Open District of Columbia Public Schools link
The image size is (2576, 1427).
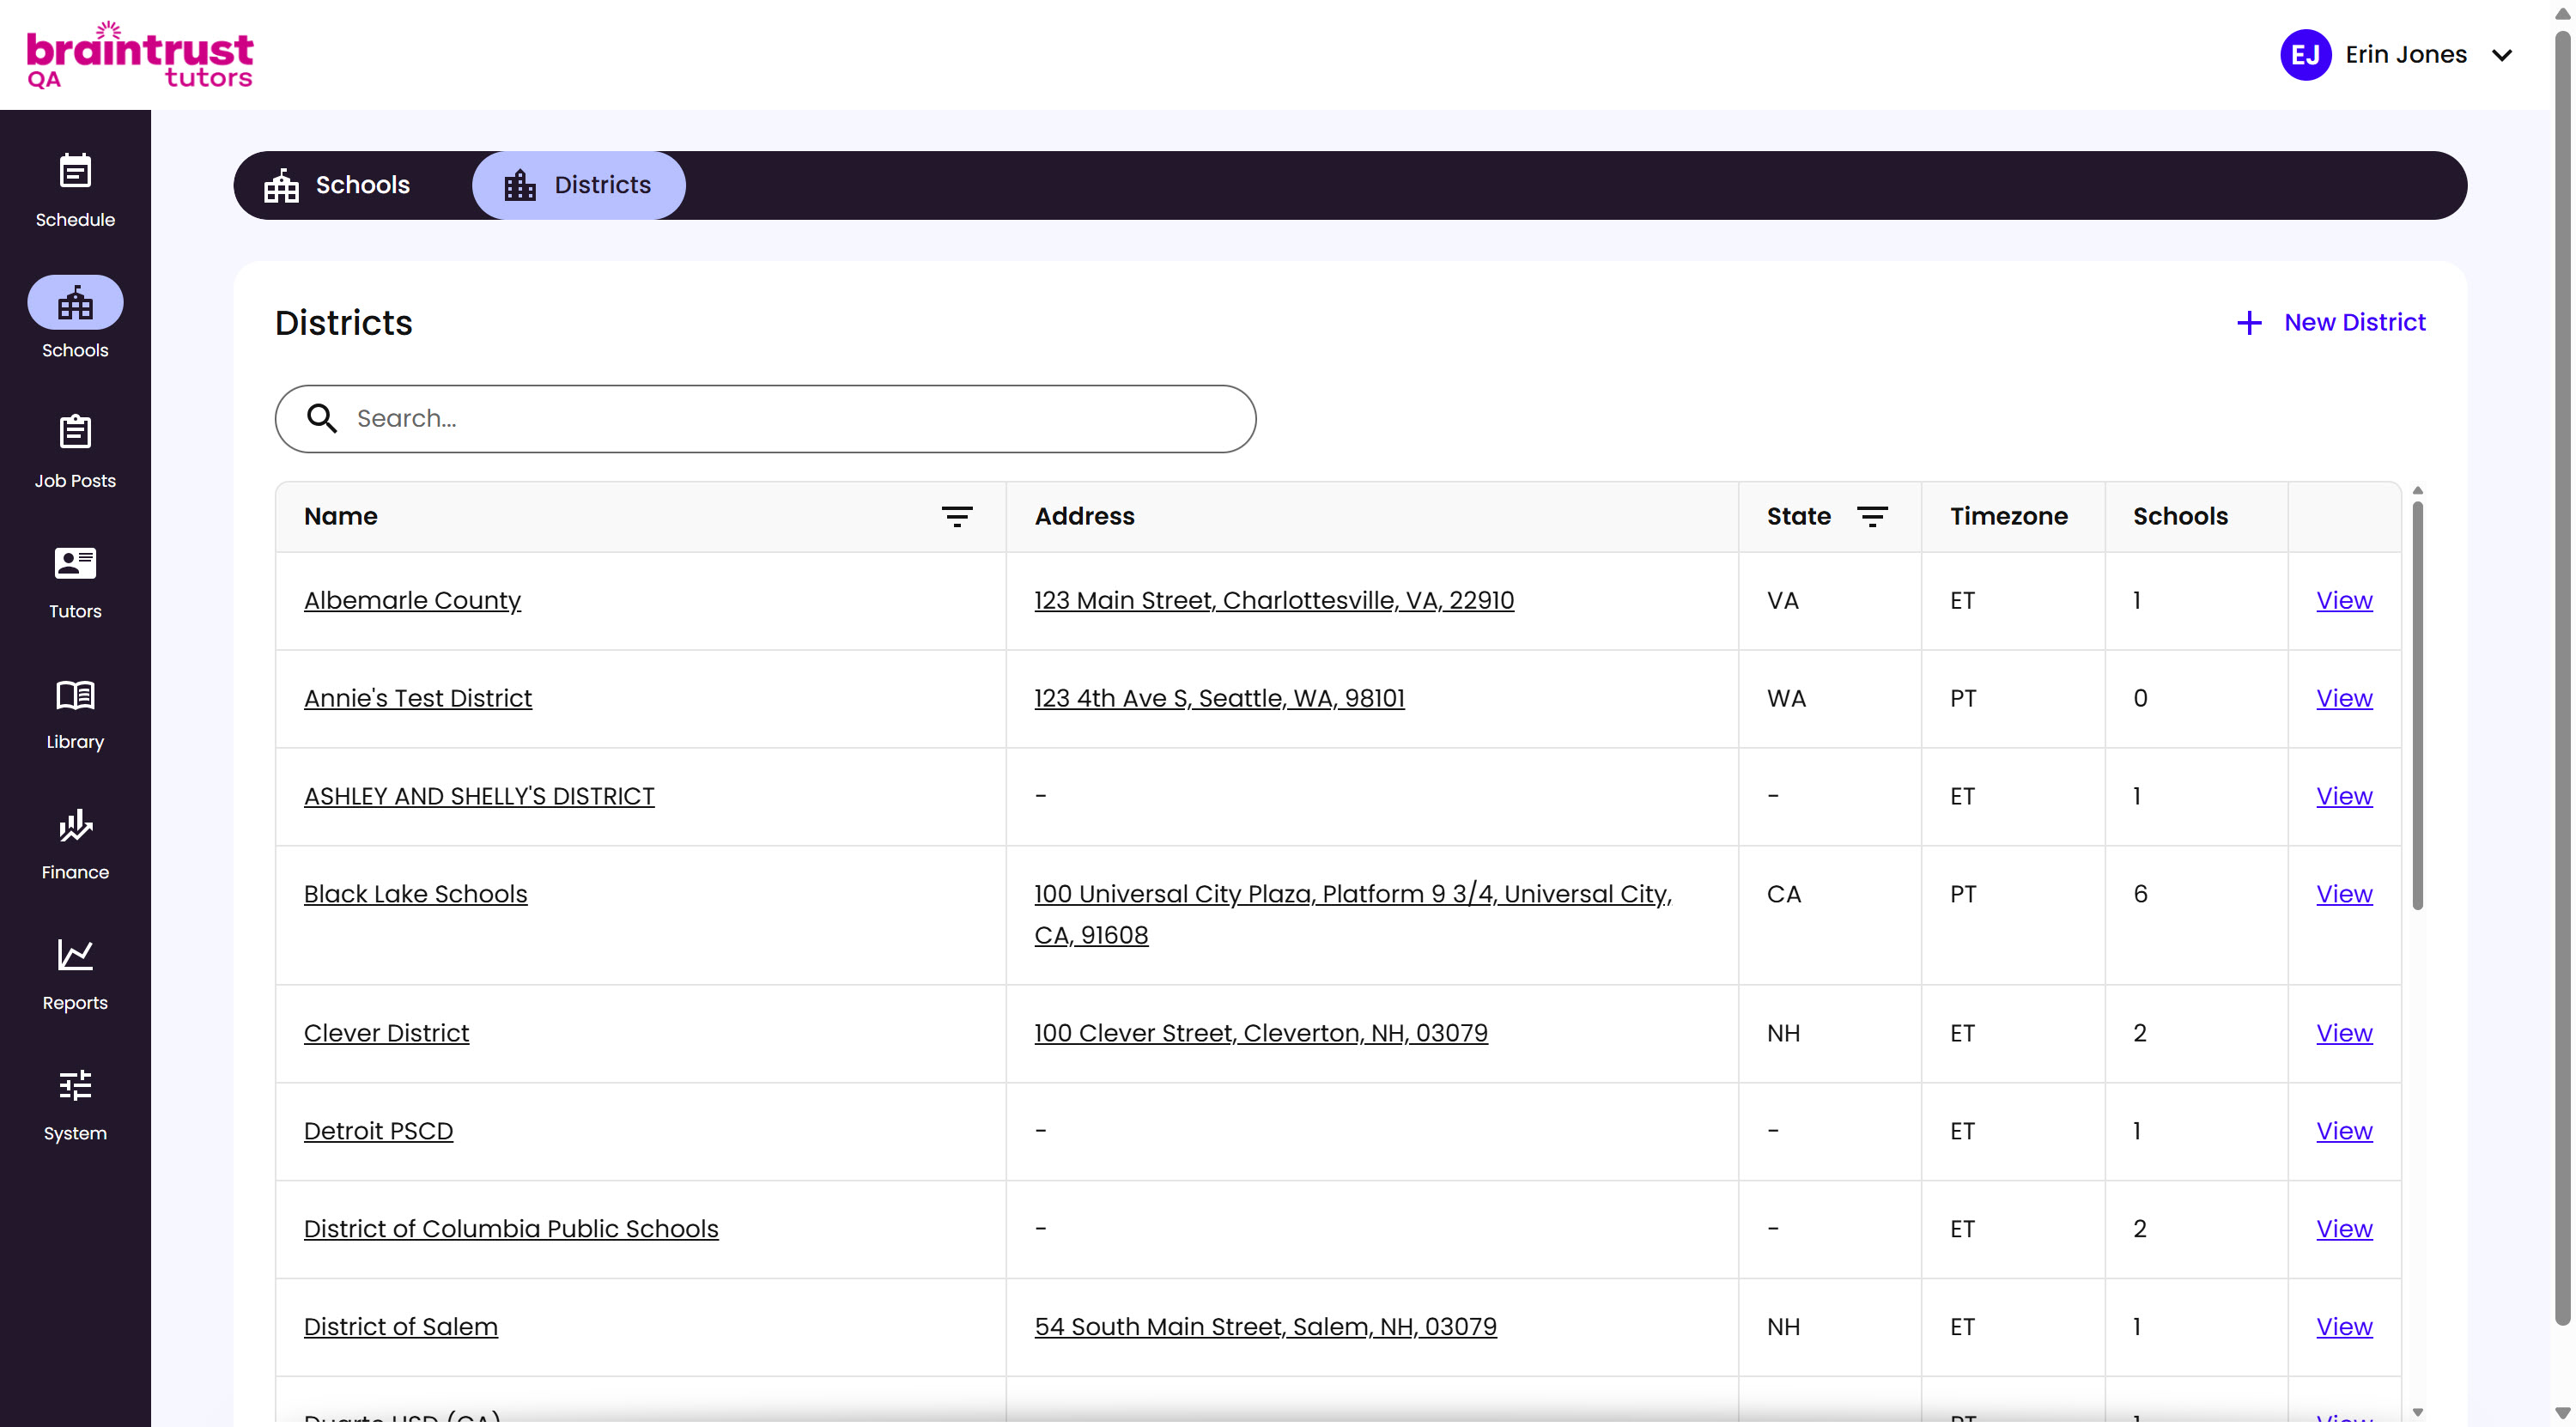coord(511,1229)
